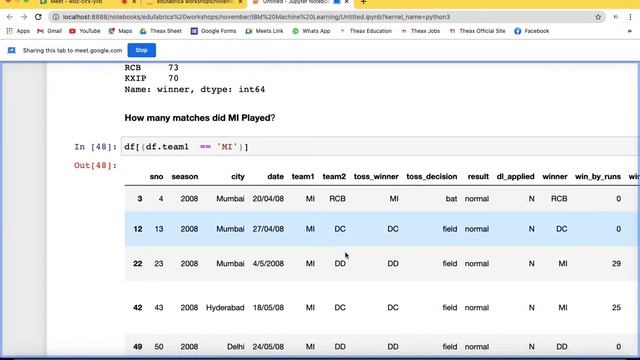Close the Untitled Jupyter Notebook tab
The height and width of the screenshot is (360, 640).
(x=347, y=2)
